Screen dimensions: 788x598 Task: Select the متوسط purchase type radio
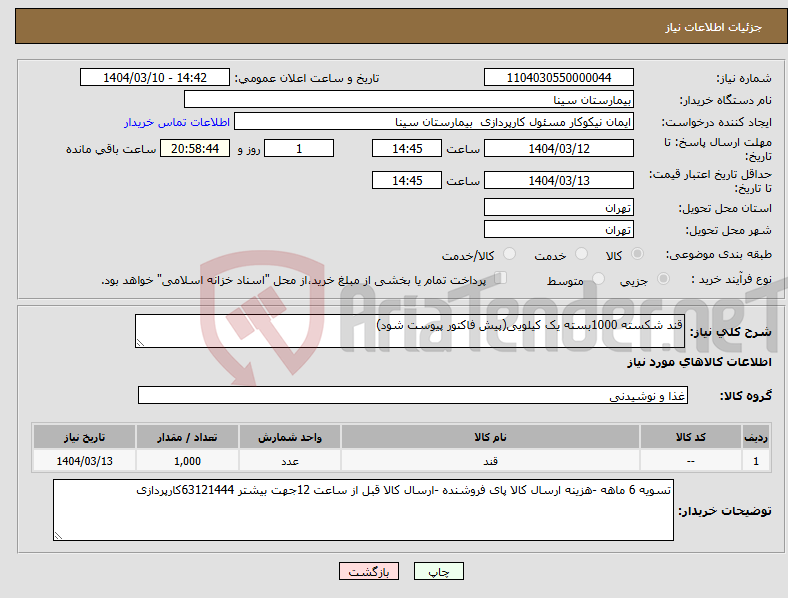599,278
